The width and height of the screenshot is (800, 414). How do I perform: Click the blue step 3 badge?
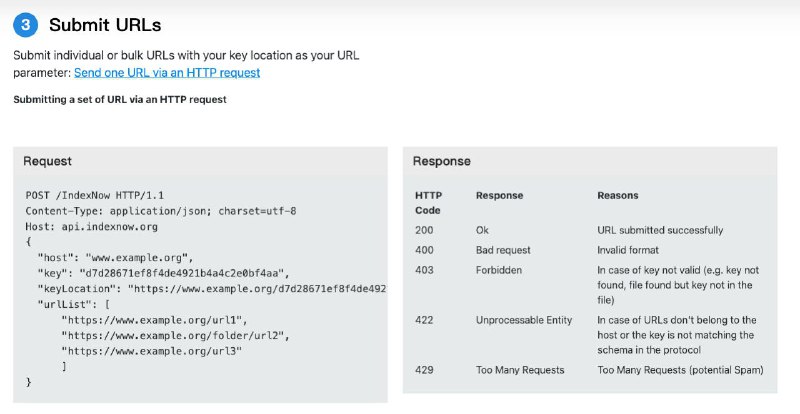(x=27, y=25)
